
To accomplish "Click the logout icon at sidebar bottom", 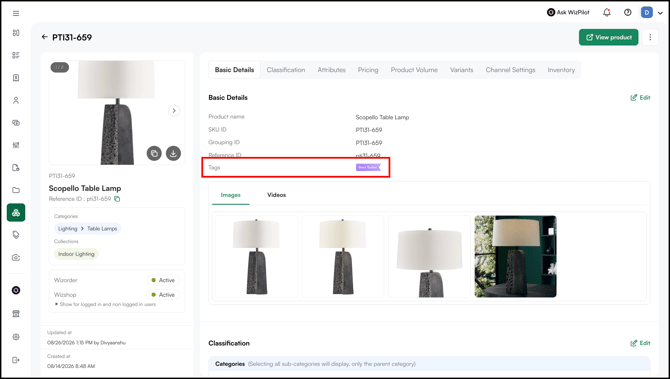I will tap(16, 360).
